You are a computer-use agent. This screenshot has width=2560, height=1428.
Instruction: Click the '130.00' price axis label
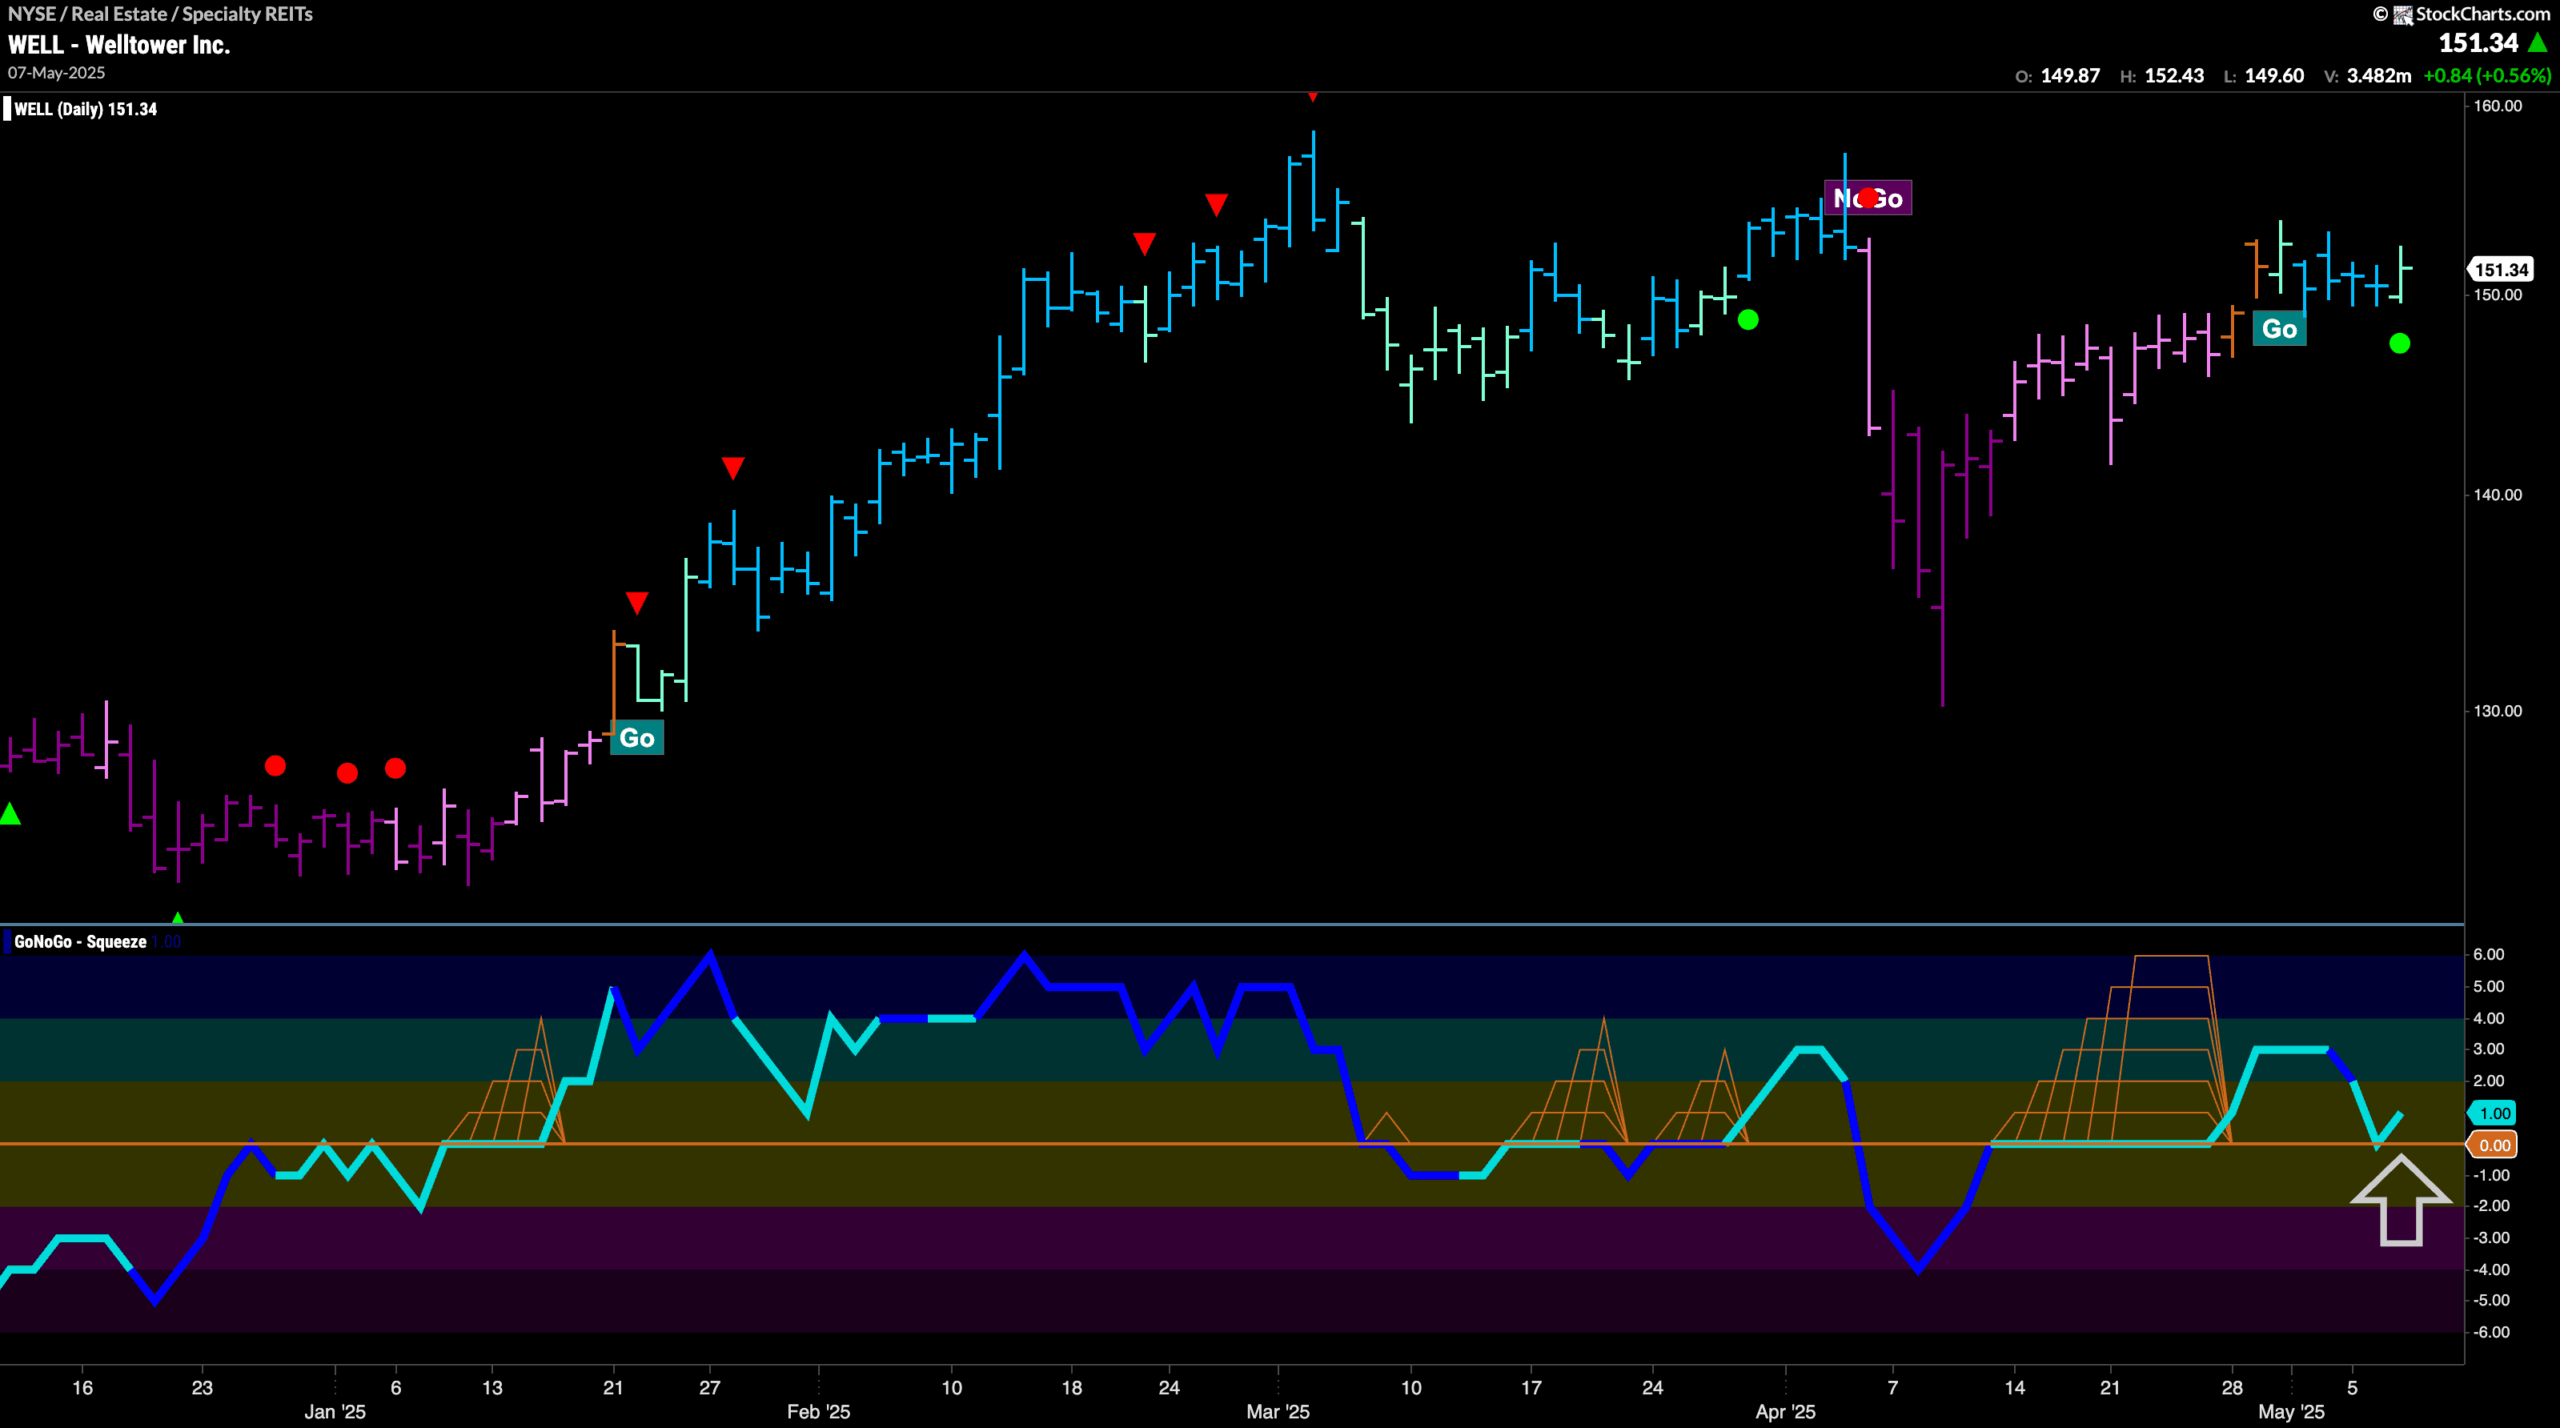pyautogui.click(x=2497, y=711)
